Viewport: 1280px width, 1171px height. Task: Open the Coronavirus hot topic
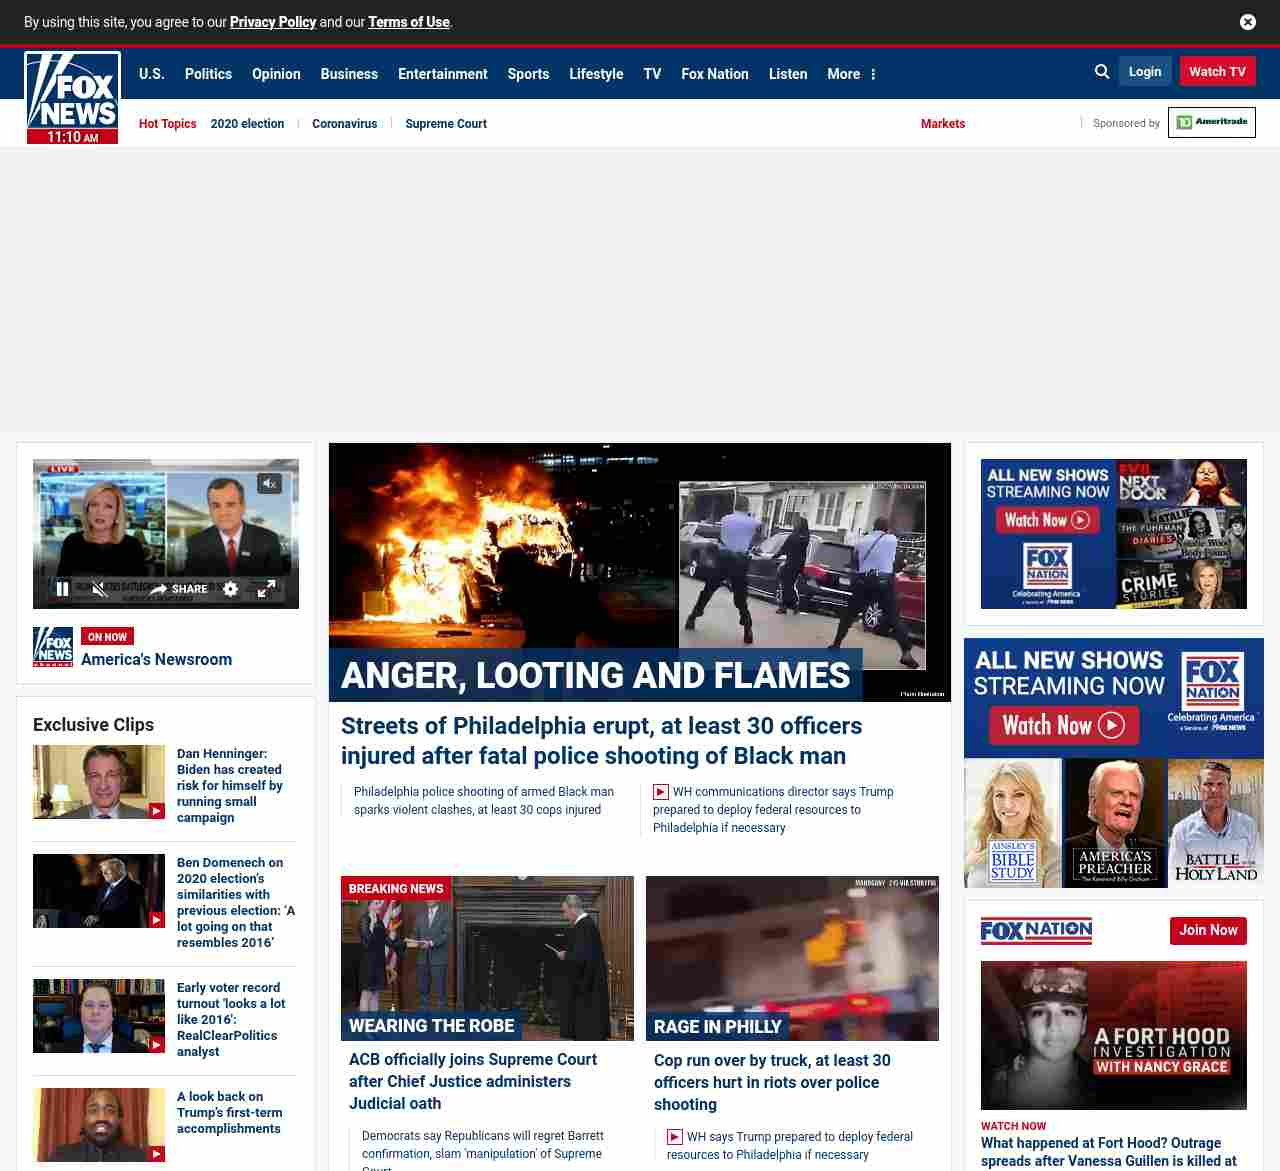click(x=344, y=124)
